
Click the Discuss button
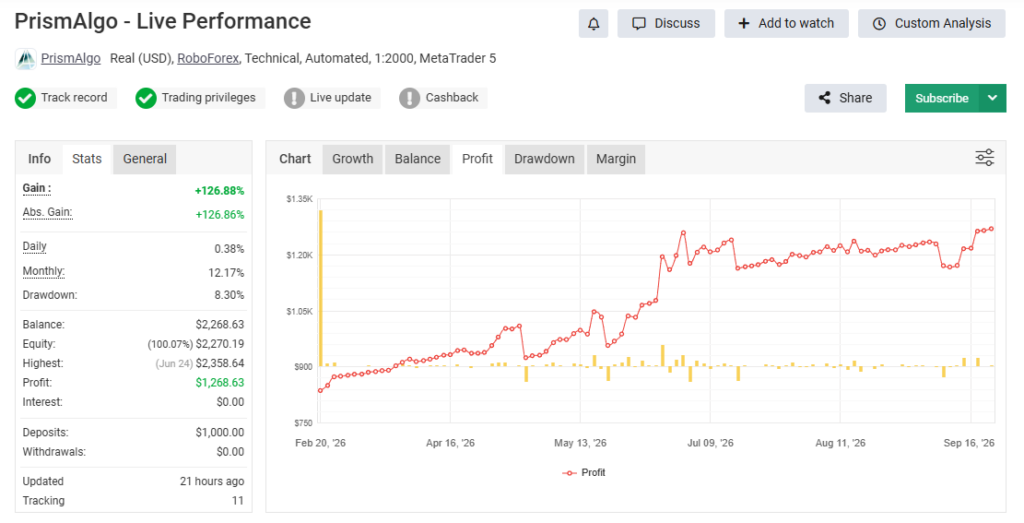[666, 24]
